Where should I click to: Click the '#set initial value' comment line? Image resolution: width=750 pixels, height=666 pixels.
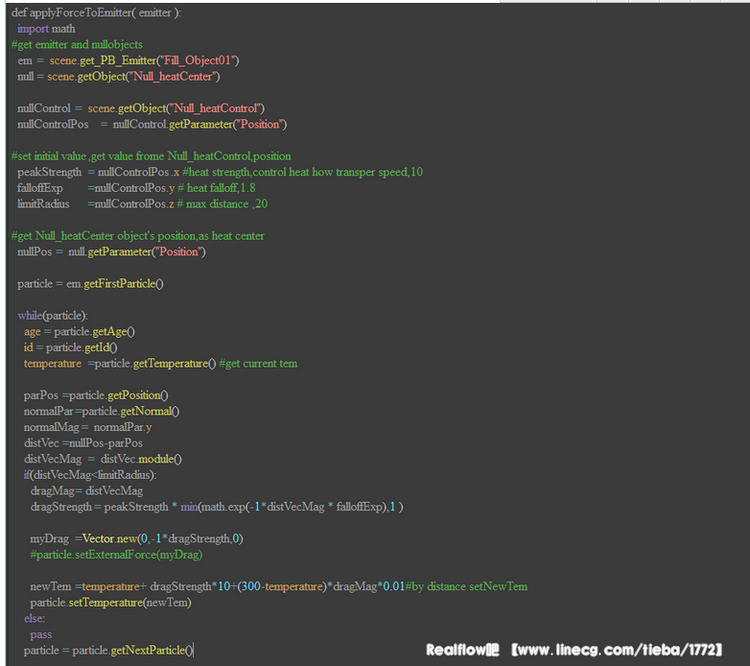[151, 156]
